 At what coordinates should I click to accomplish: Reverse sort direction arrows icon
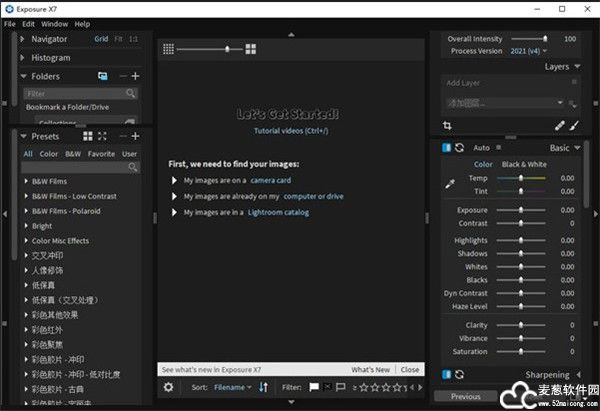tap(263, 387)
